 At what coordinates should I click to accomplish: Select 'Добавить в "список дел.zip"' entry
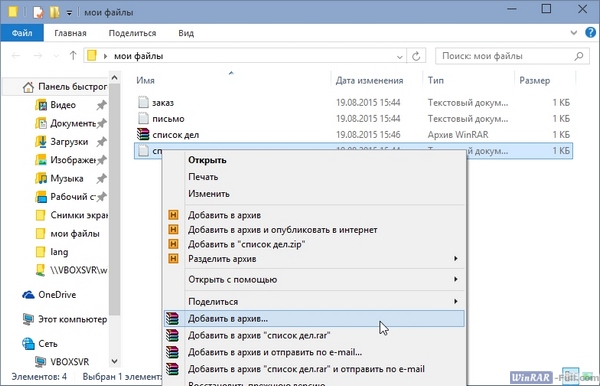pos(314,244)
